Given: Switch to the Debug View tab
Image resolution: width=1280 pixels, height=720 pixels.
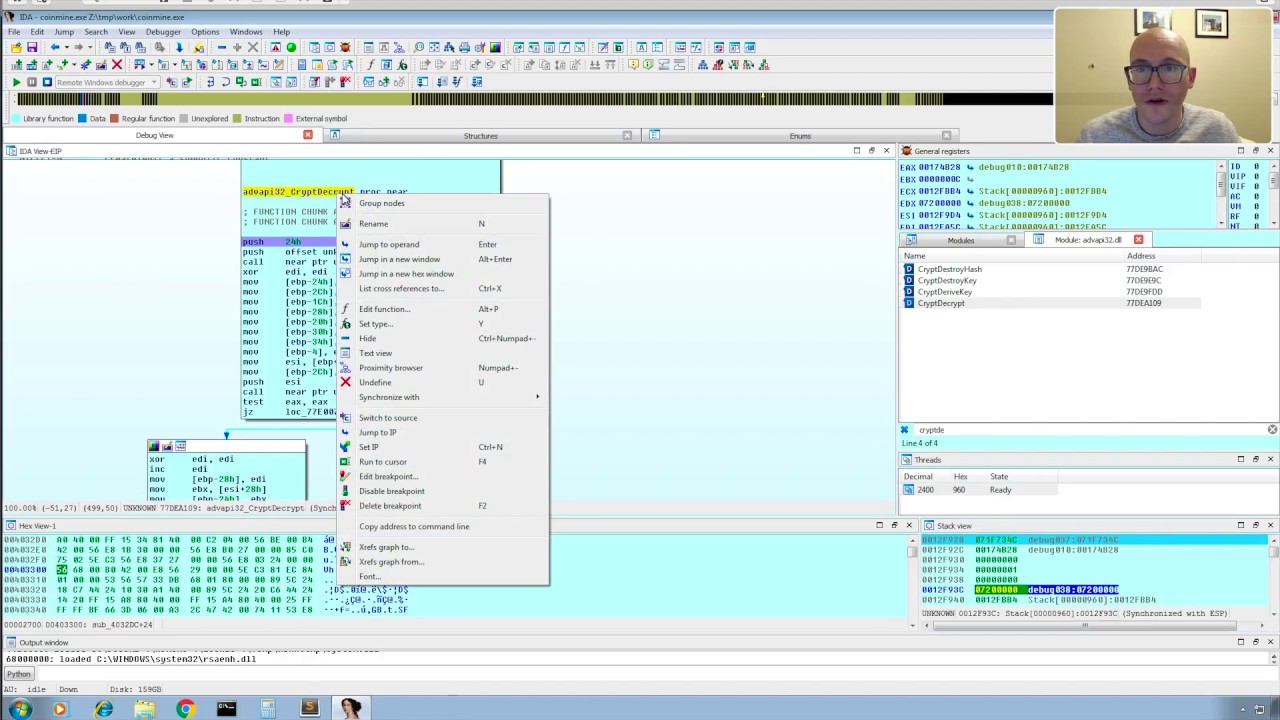Looking at the screenshot, I should [154, 135].
